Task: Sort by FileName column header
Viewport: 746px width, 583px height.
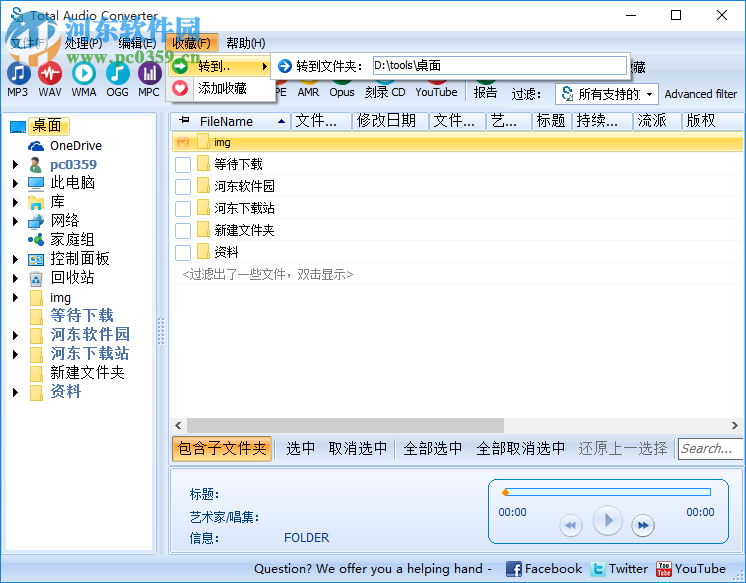Action: pos(230,121)
